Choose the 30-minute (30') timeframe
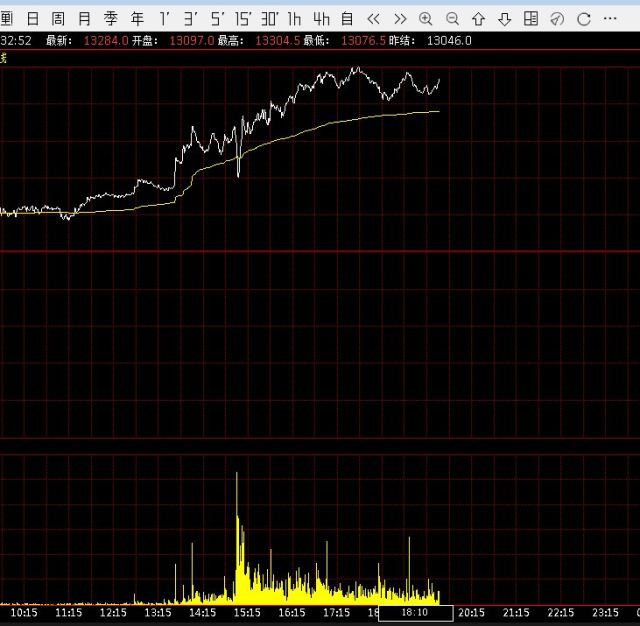The image size is (640, 626). point(269,19)
